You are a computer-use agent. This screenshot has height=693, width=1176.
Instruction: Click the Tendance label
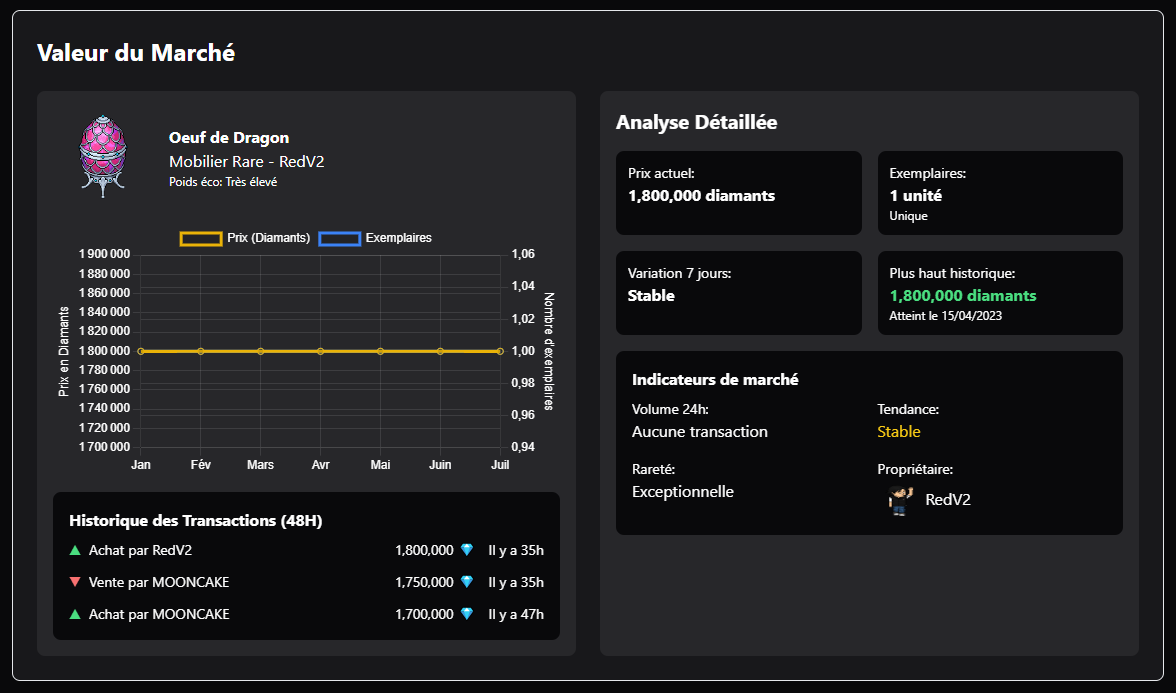point(908,410)
